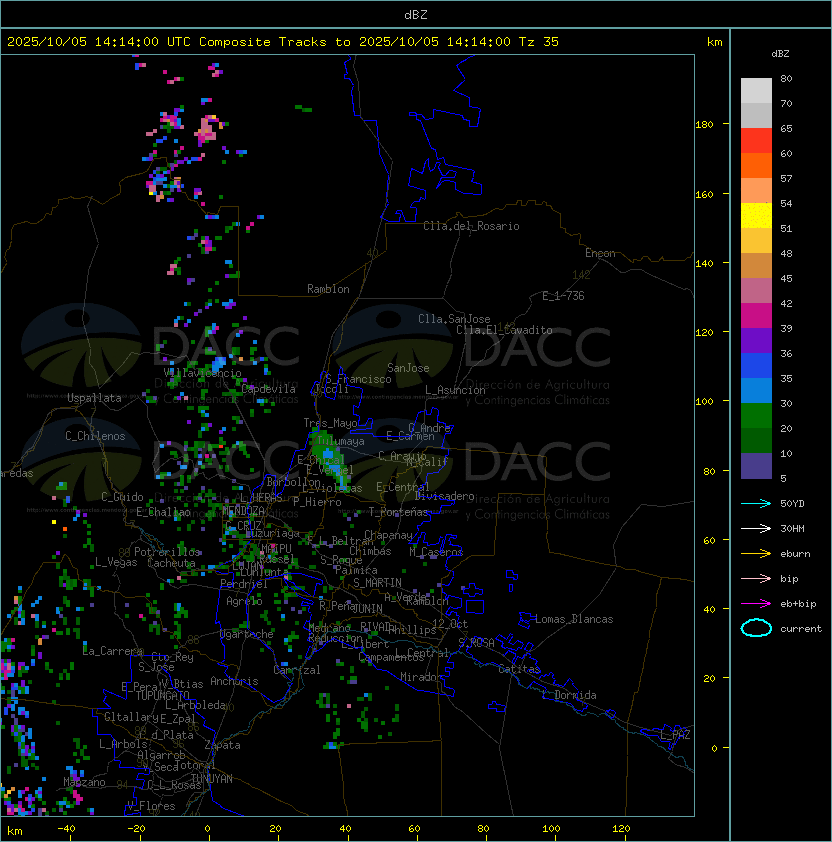Click the yellow eburn arrow icon in legend
The height and width of the screenshot is (842, 832).
pyautogui.click(x=756, y=554)
